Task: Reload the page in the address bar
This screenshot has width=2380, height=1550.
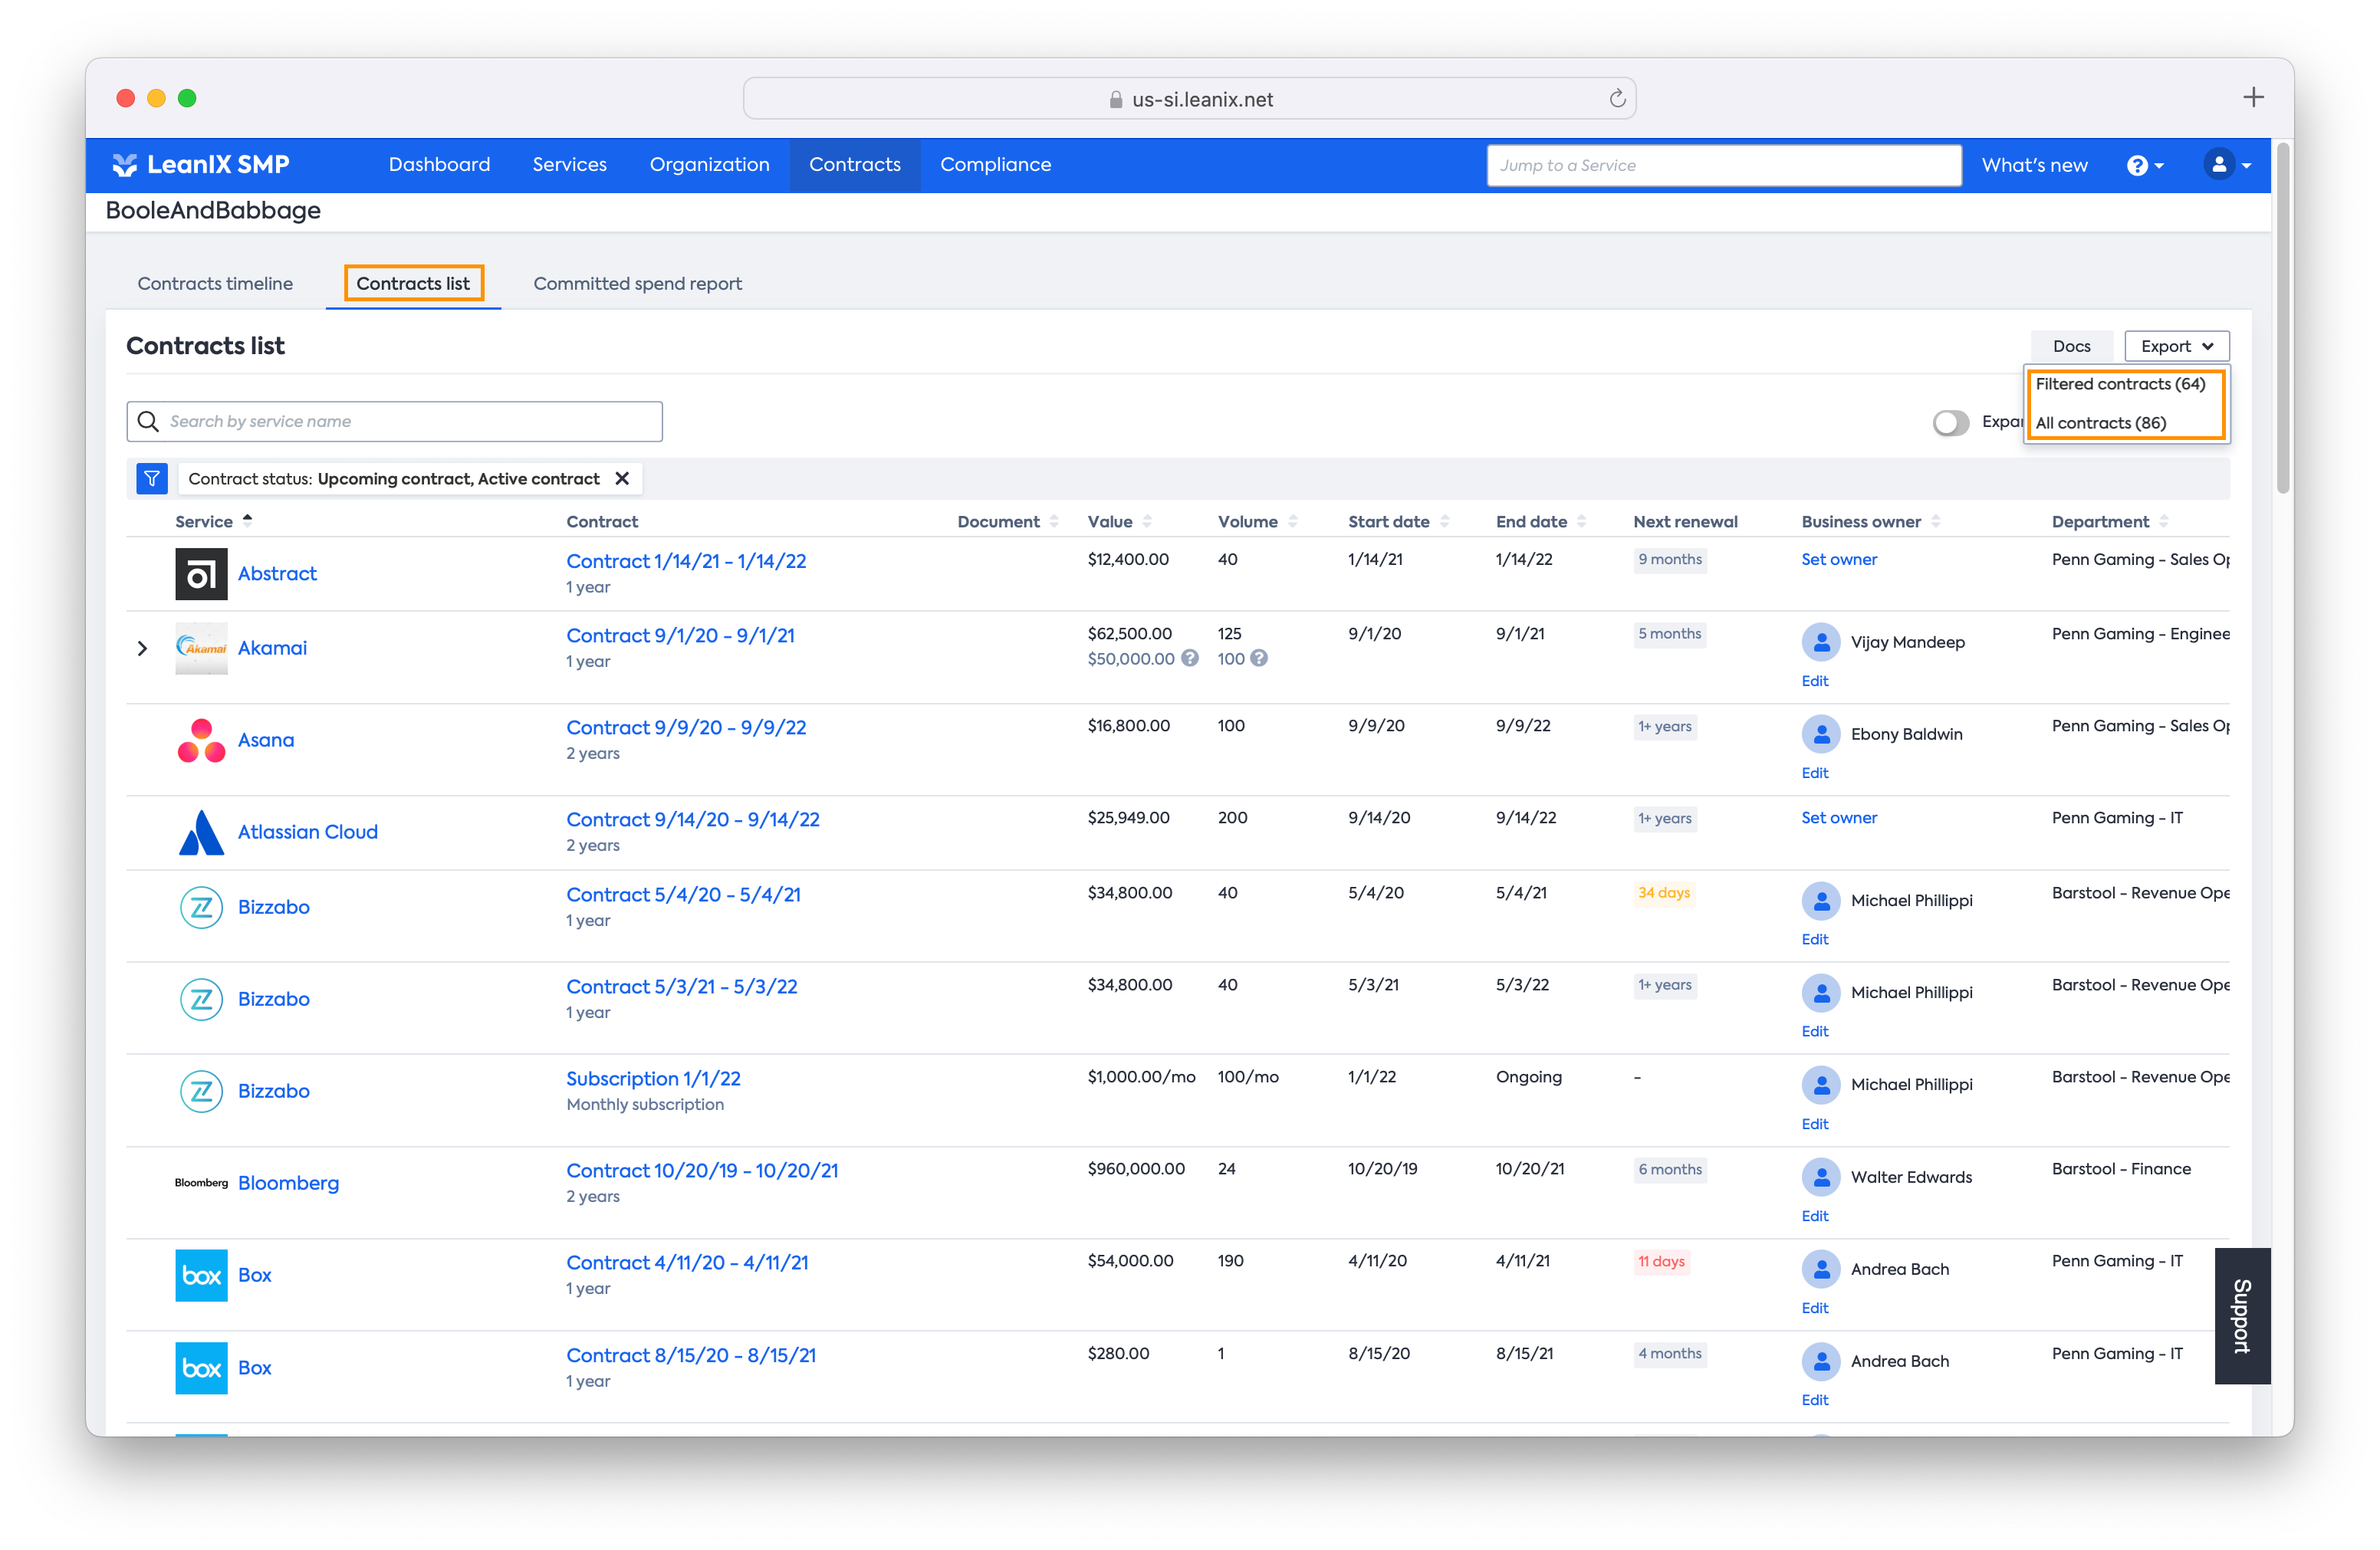Action: click(x=1617, y=98)
